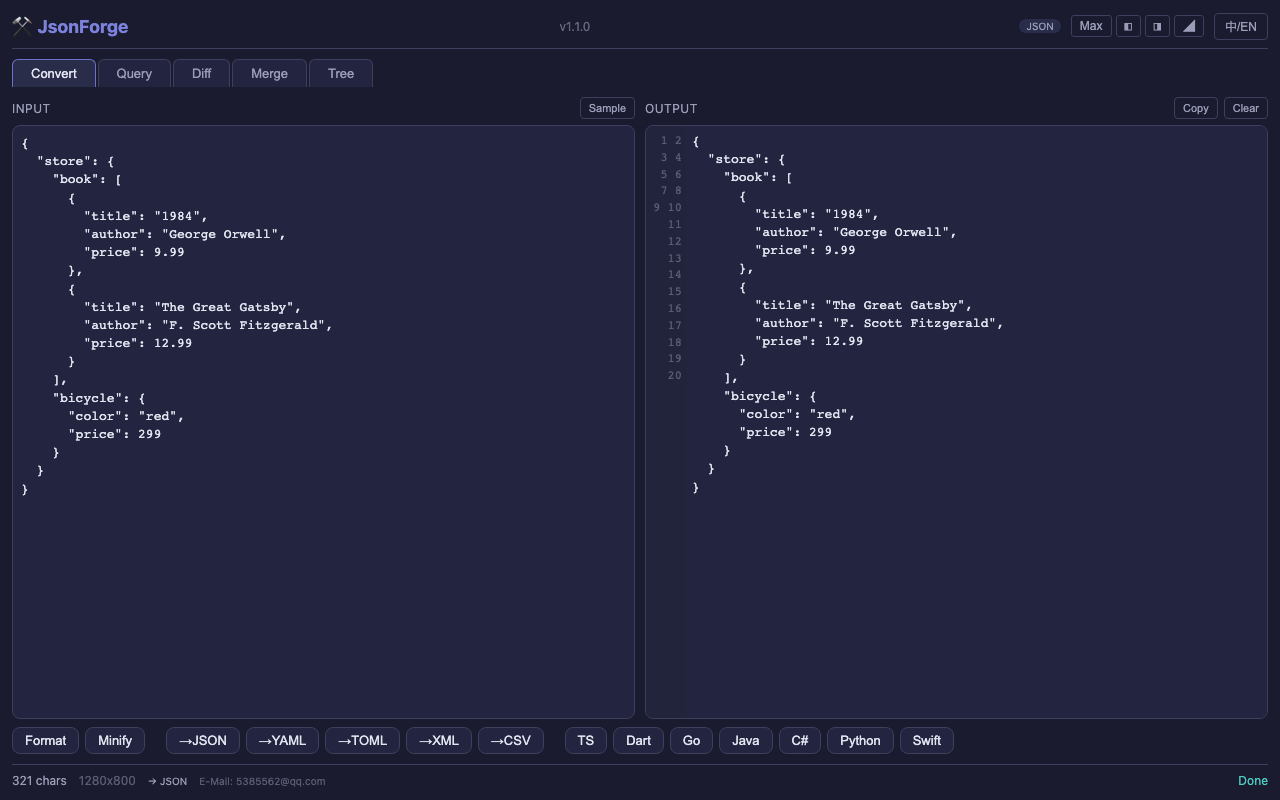Open the Tree tab

coord(341,73)
